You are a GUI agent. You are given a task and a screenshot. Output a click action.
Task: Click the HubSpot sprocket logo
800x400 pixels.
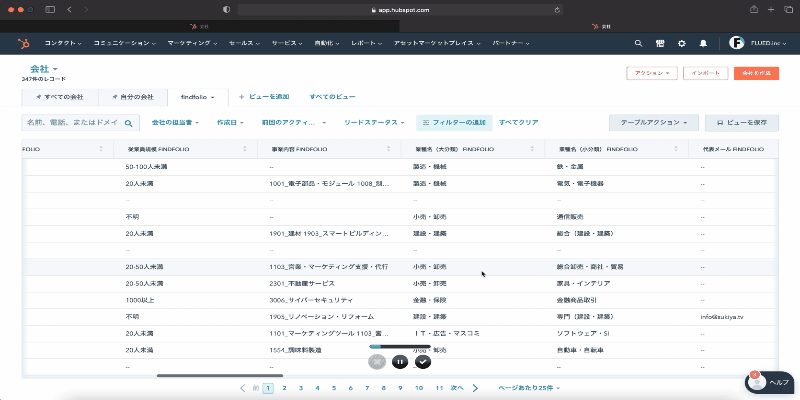(23, 44)
